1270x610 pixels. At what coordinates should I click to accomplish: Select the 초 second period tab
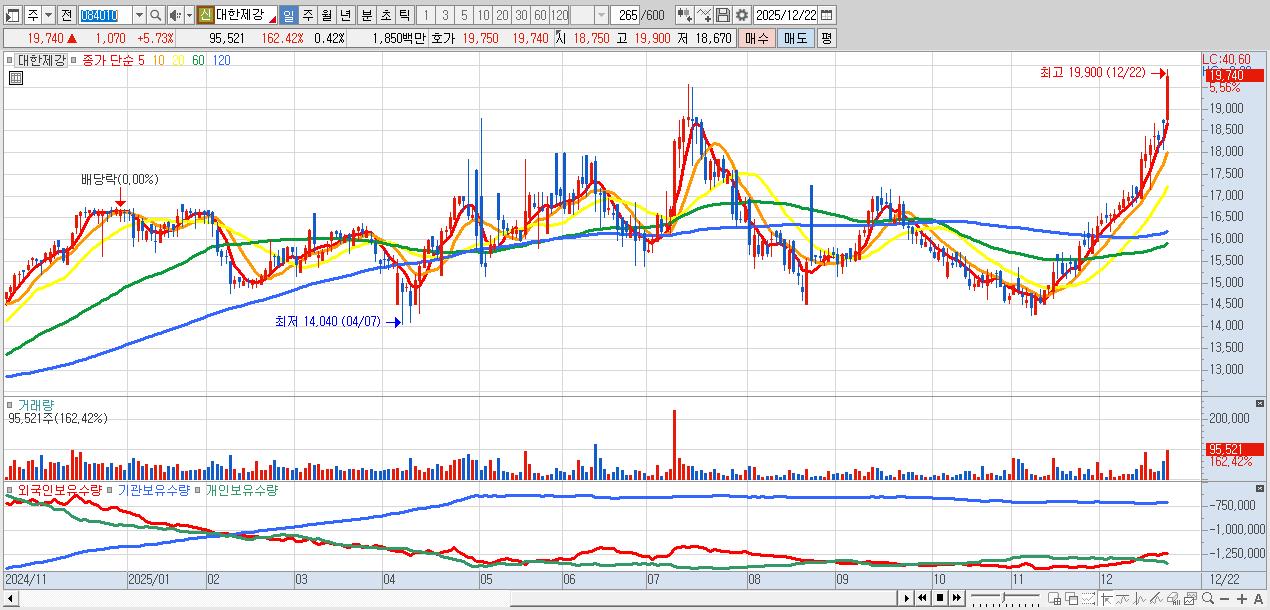click(385, 15)
